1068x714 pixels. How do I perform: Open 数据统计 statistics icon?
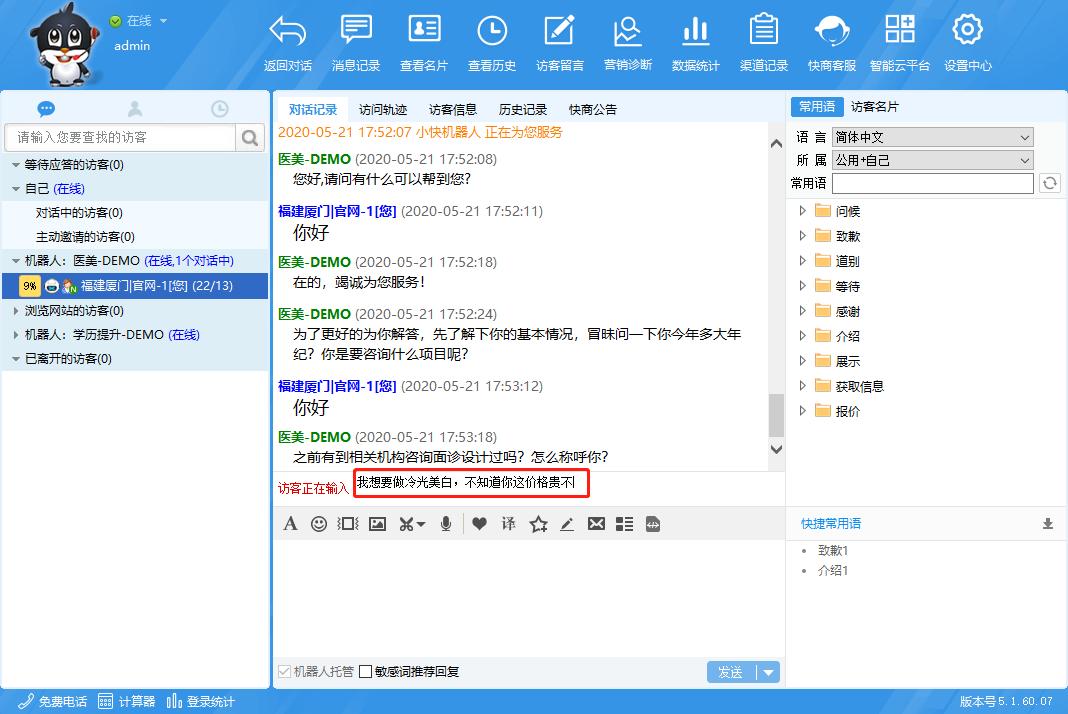click(x=696, y=32)
